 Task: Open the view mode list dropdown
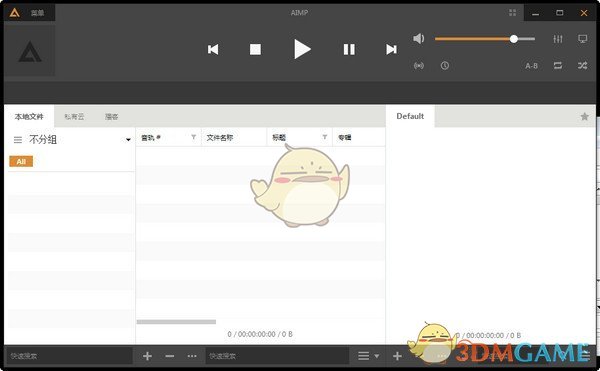point(368,356)
